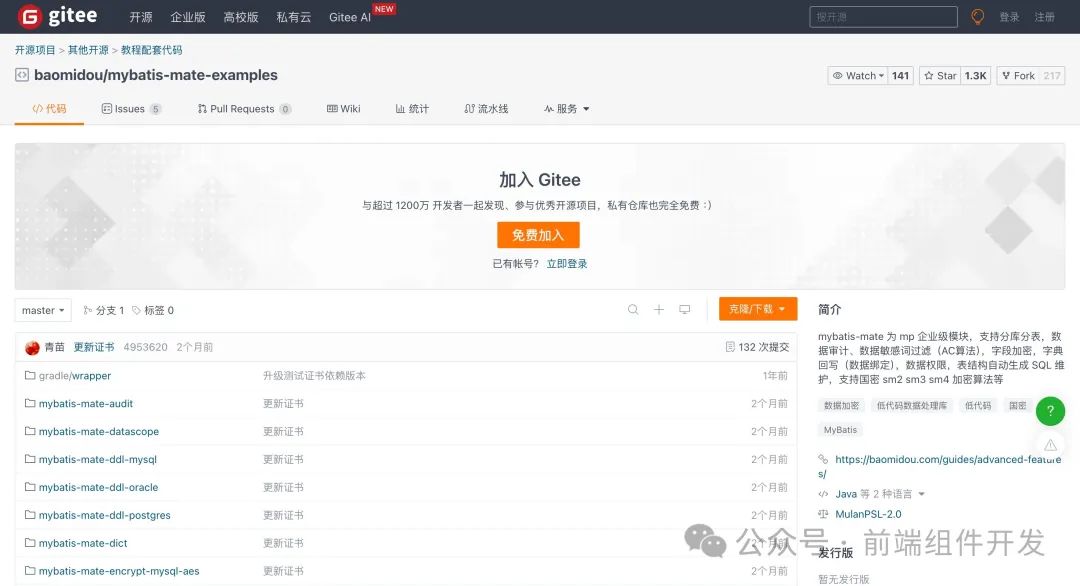Click the folder icon for mybatis-mate-ddl-oracle
This screenshot has width=1080, height=586.
[x=30, y=487]
